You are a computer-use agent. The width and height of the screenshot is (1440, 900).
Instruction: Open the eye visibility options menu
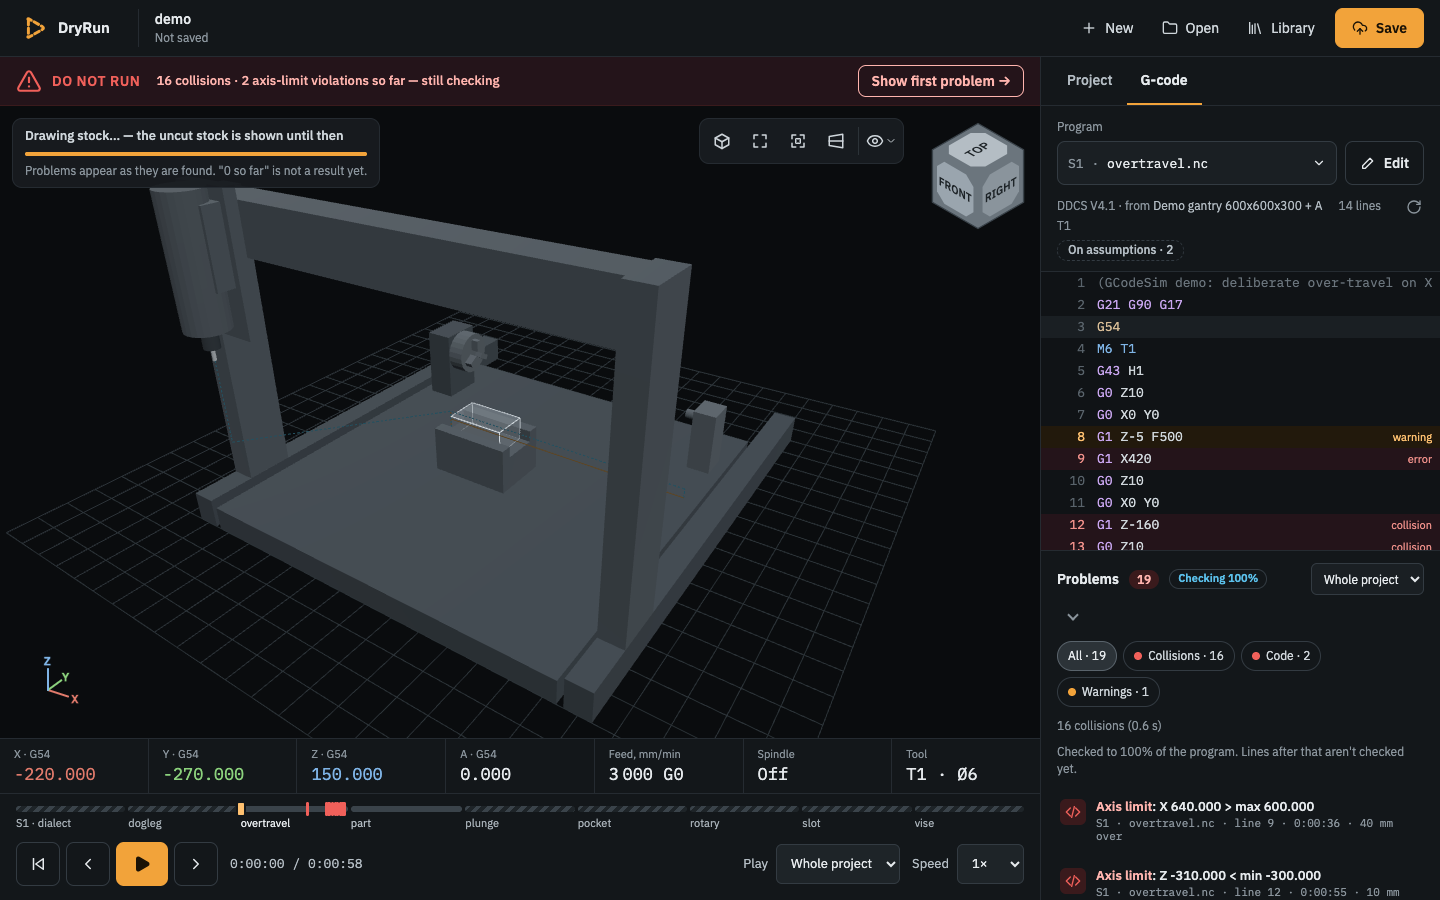pyautogui.click(x=880, y=141)
